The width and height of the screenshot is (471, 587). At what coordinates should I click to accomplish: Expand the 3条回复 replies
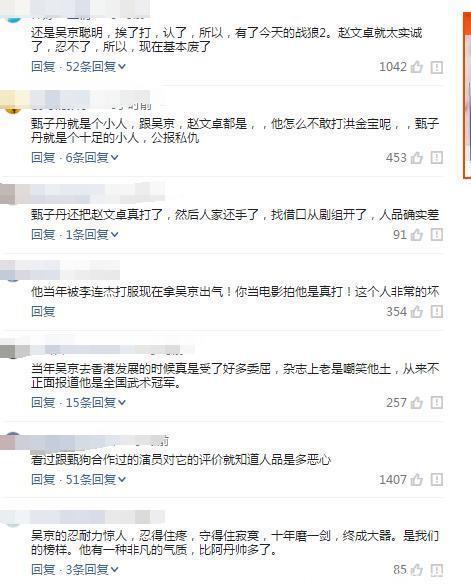(x=92, y=569)
